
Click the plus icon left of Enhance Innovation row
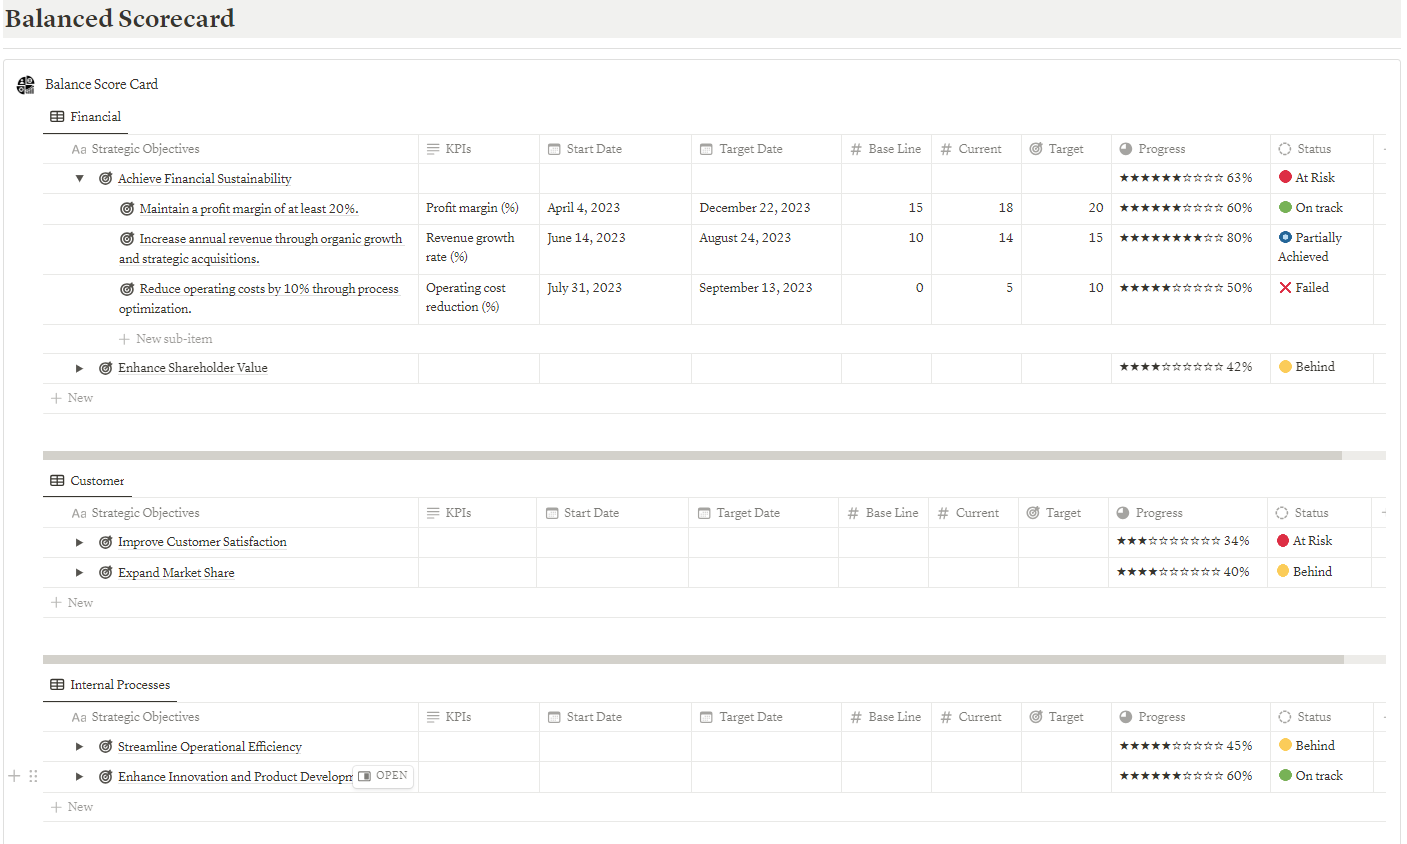pyautogui.click(x=14, y=776)
